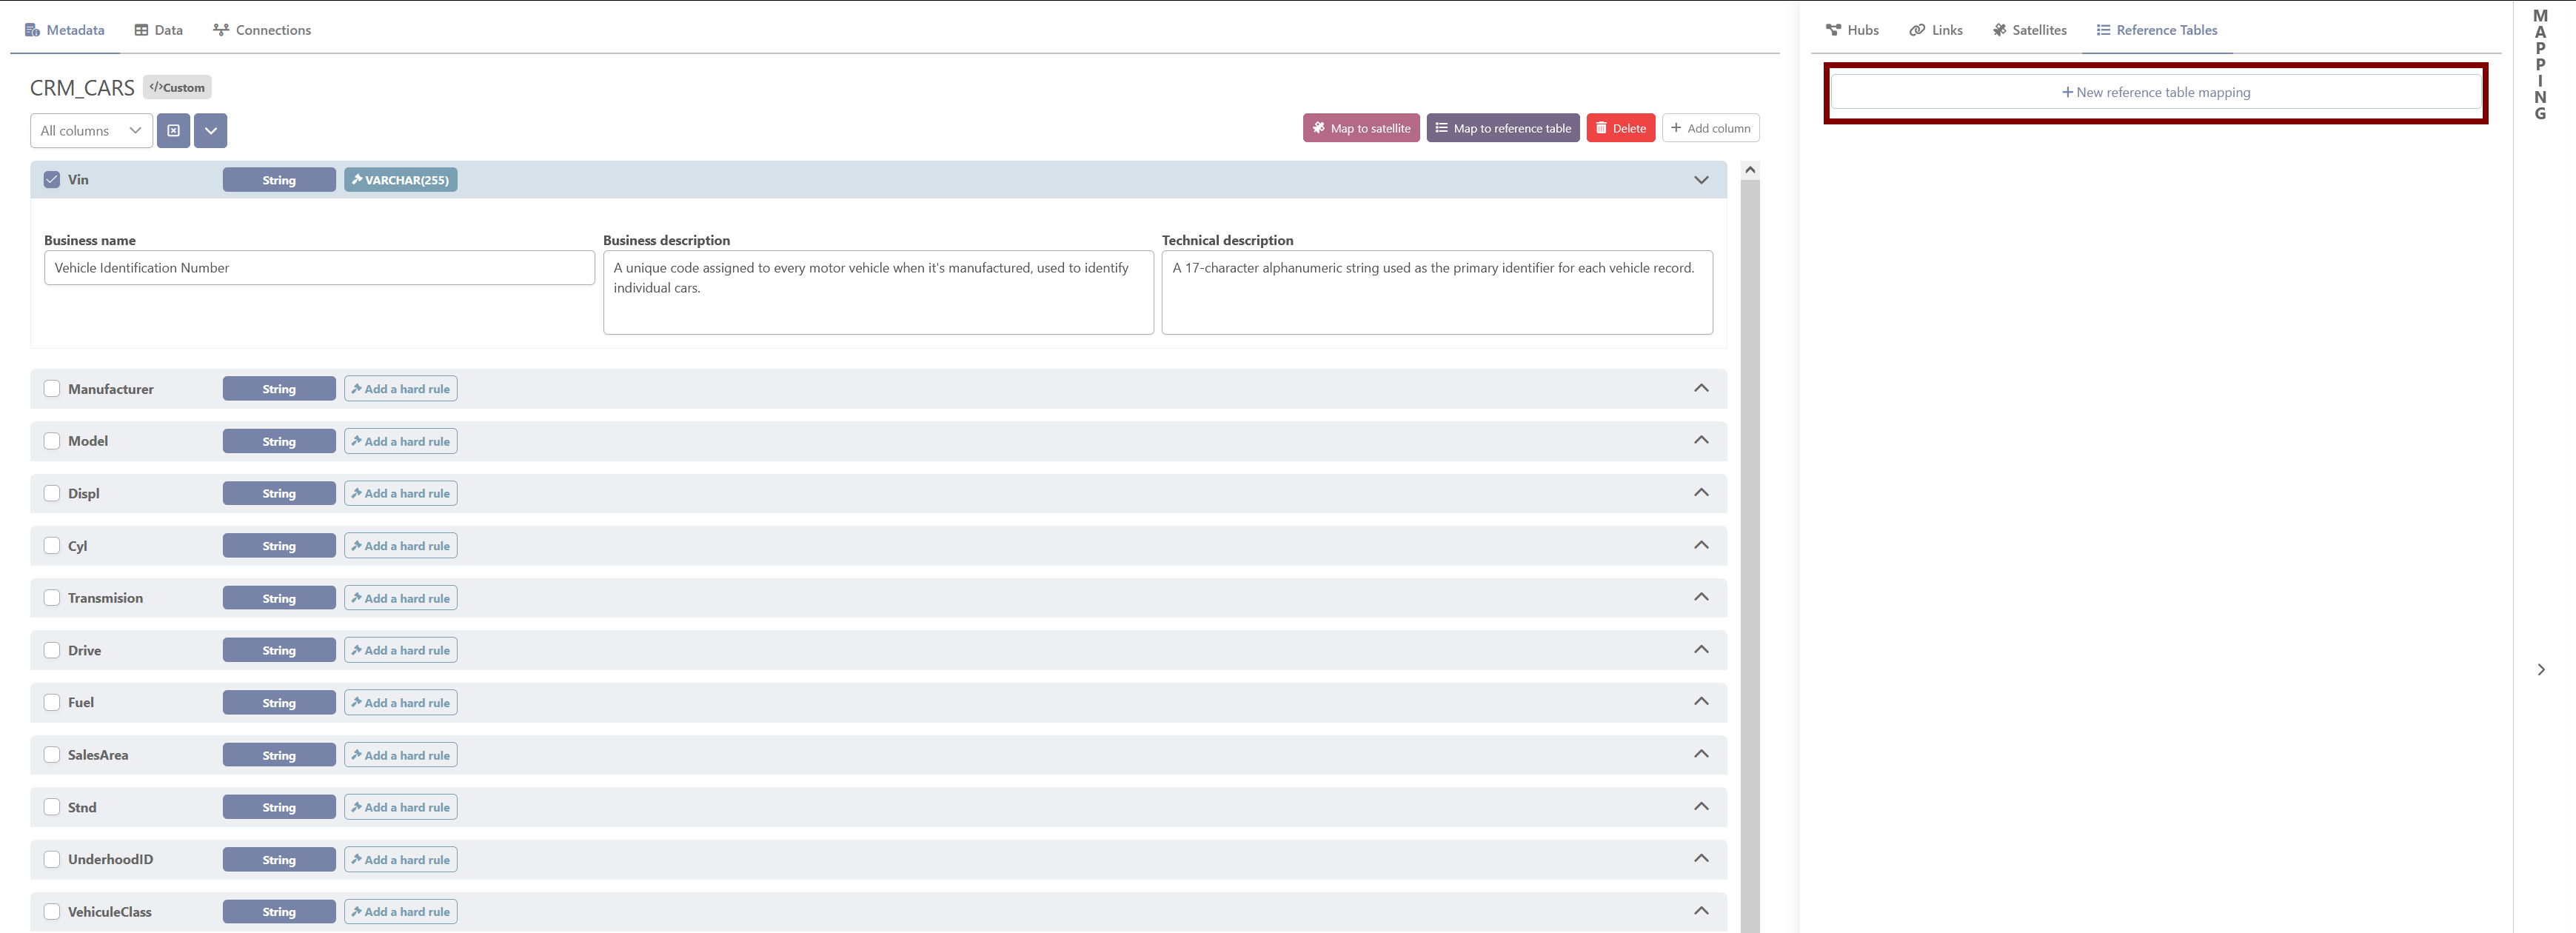
Task: Expand the Transmision row chevron
Action: 1701,597
